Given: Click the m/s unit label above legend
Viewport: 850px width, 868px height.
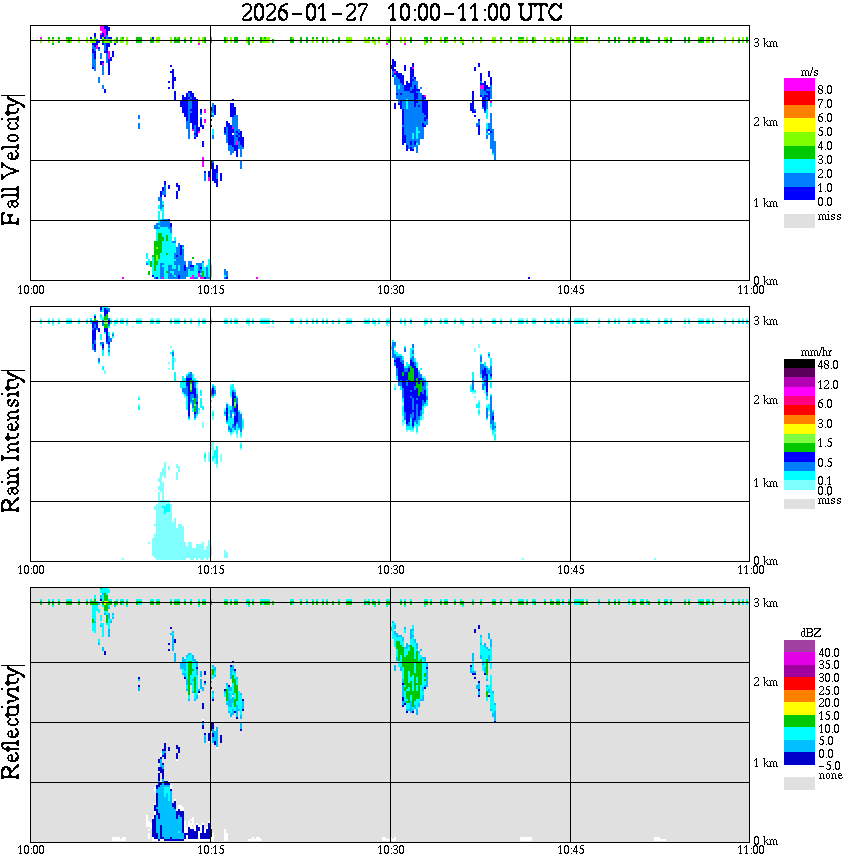Looking at the screenshot, I should pyautogui.click(x=809, y=73).
